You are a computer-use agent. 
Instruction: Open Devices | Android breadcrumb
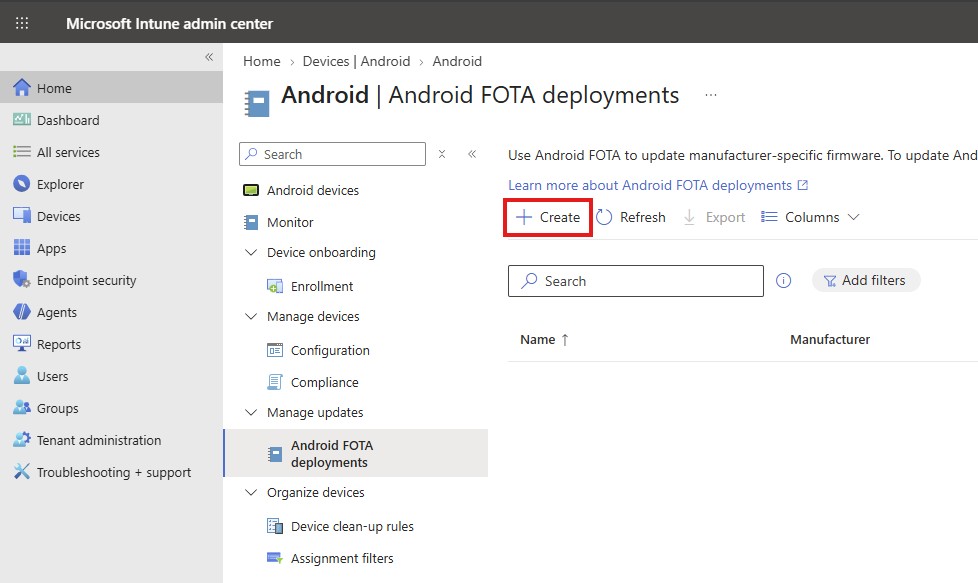[356, 61]
